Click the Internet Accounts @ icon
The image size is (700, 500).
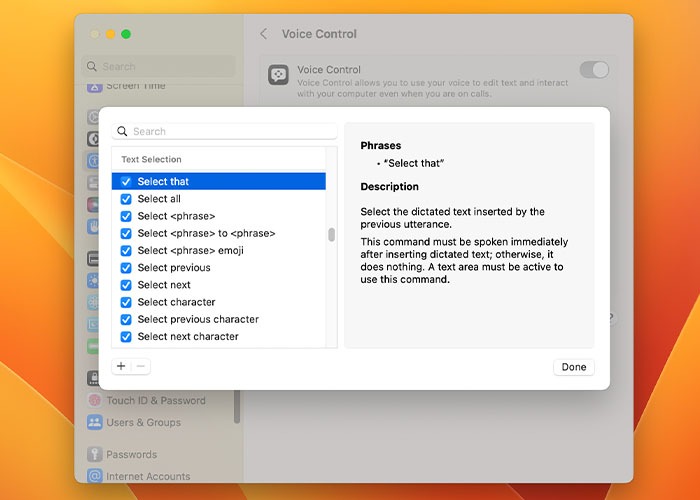(x=95, y=476)
